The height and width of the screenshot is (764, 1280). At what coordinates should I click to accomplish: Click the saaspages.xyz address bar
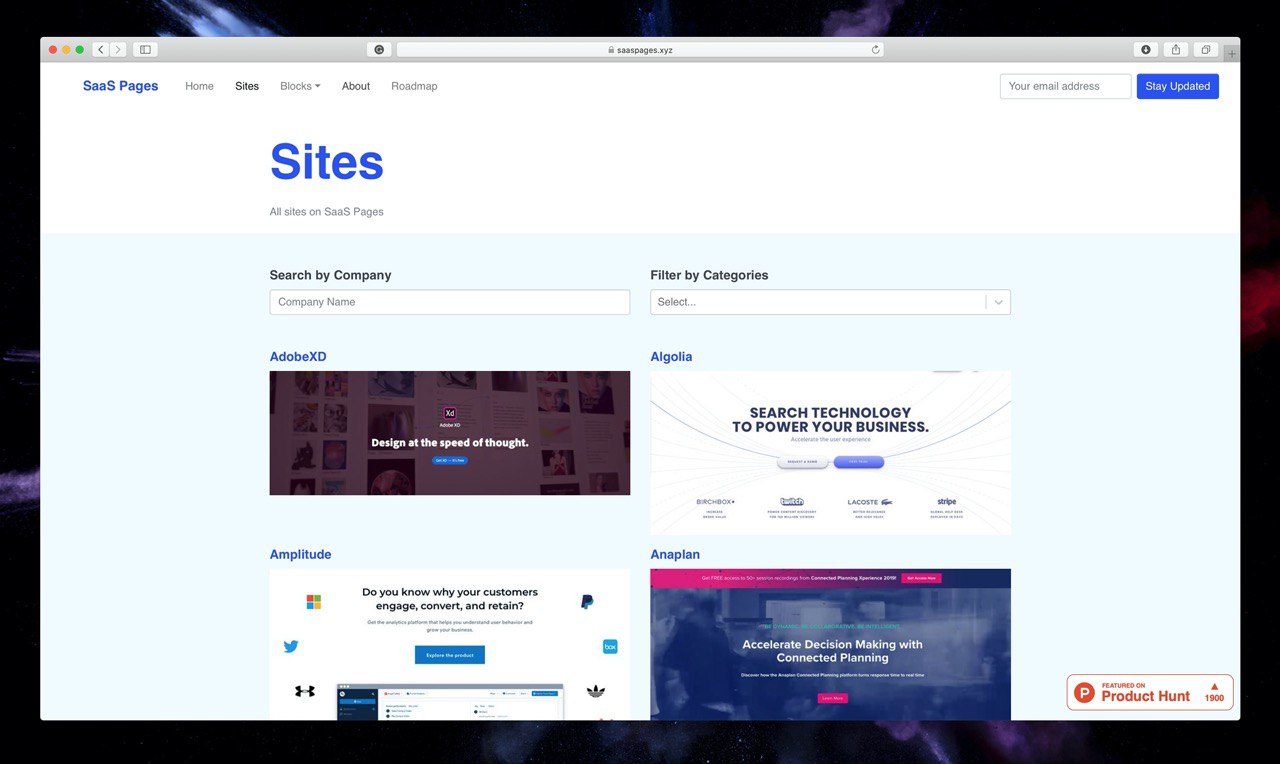point(640,49)
